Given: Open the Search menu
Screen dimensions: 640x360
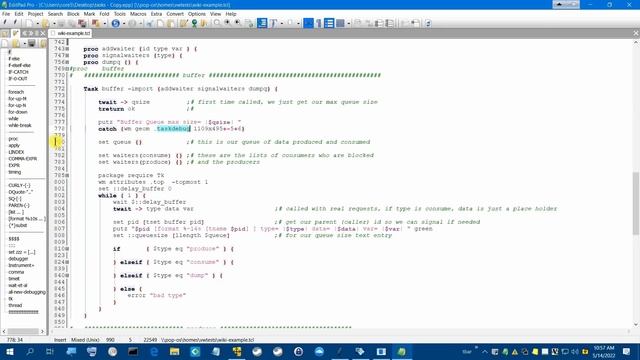Looking at the screenshot, I should click(55, 14).
